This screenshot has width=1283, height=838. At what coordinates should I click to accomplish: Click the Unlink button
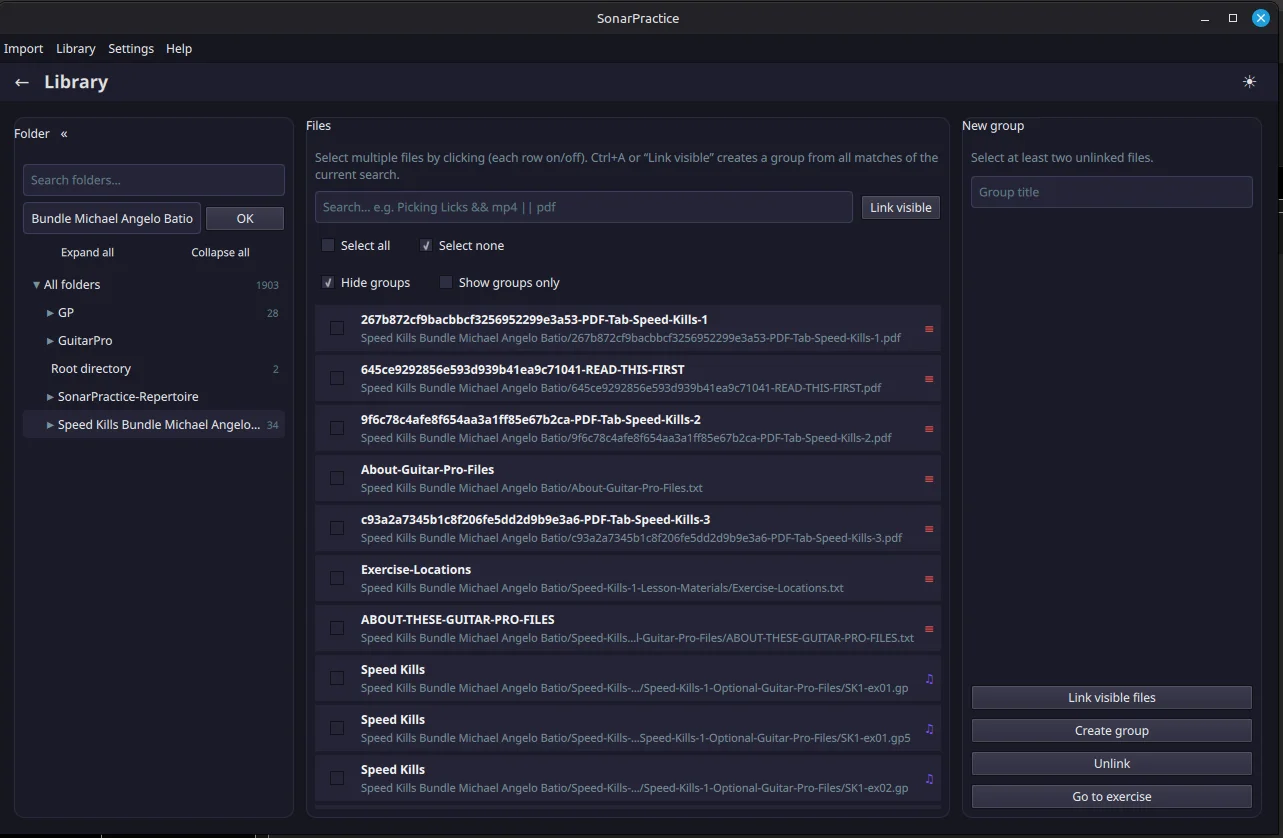click(x=1112, y=763)
